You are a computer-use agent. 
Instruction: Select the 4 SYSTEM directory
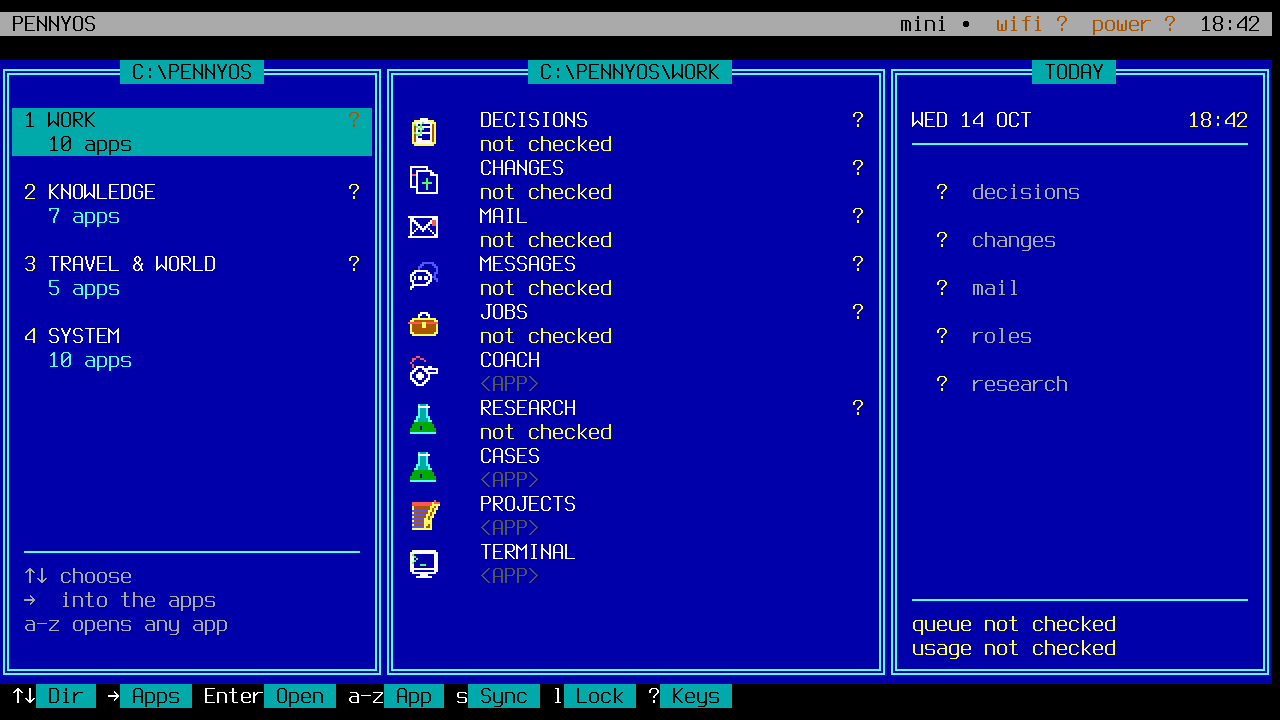click(192, 348)
